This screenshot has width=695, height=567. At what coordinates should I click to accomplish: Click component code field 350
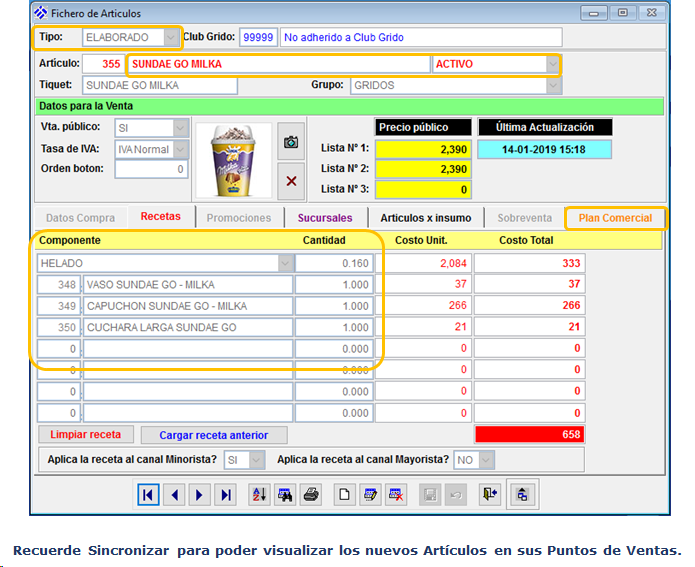click(59, 327)
